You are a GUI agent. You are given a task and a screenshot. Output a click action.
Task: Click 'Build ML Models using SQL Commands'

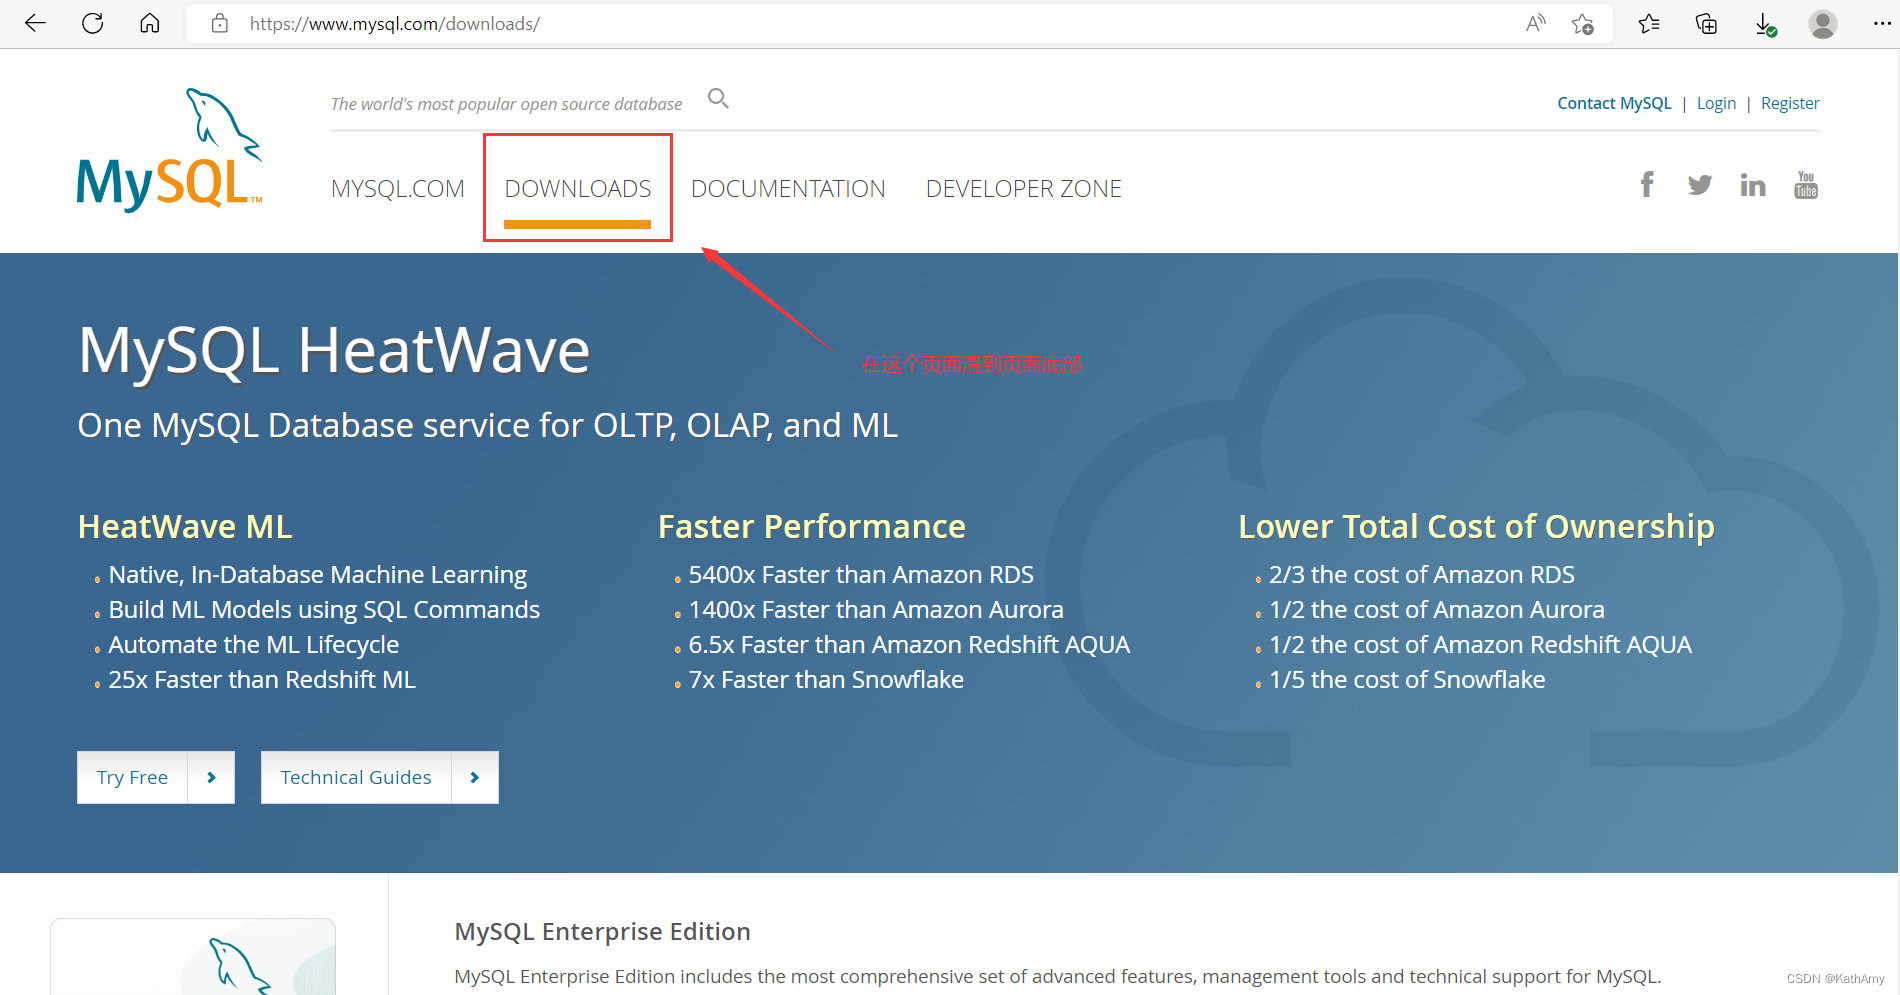324,610
